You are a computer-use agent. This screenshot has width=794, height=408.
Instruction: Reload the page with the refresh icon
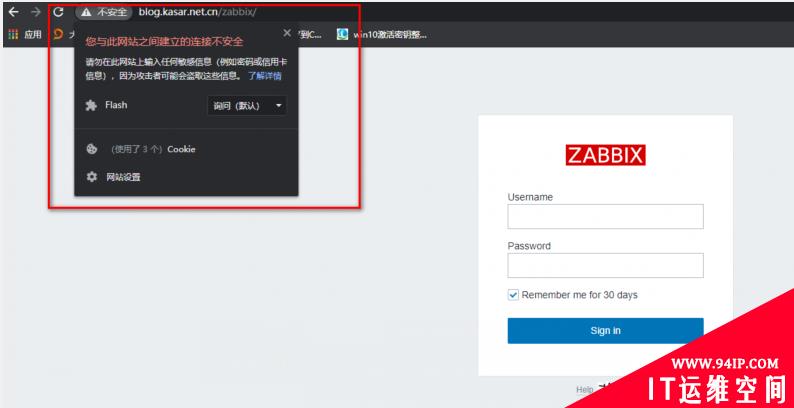point(58,12)
